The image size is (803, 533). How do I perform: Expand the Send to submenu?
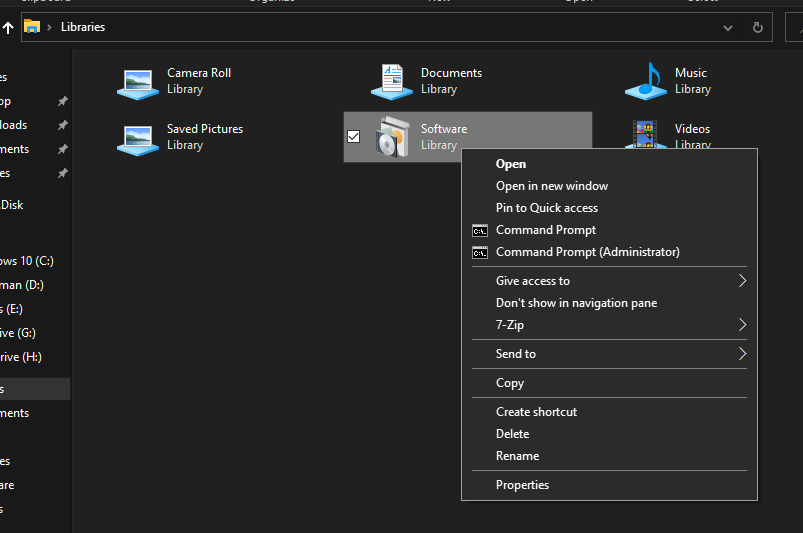tap(742, 354)
